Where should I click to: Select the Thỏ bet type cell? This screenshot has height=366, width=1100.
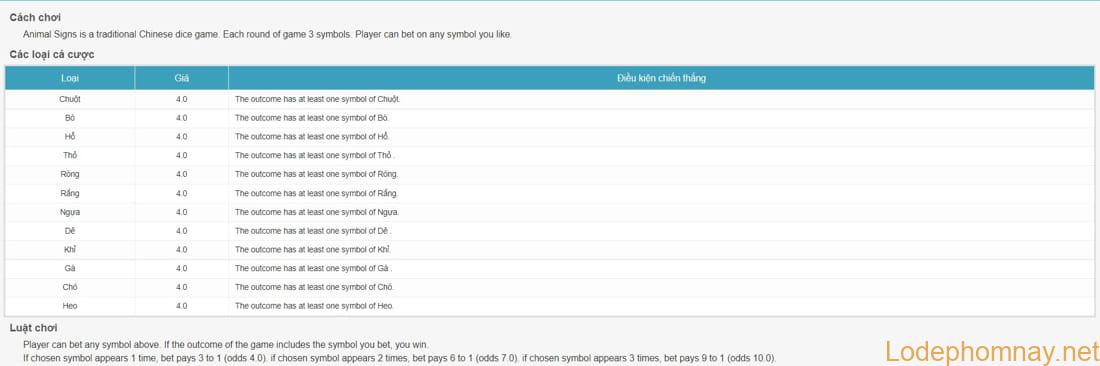[x=69, y=156]
